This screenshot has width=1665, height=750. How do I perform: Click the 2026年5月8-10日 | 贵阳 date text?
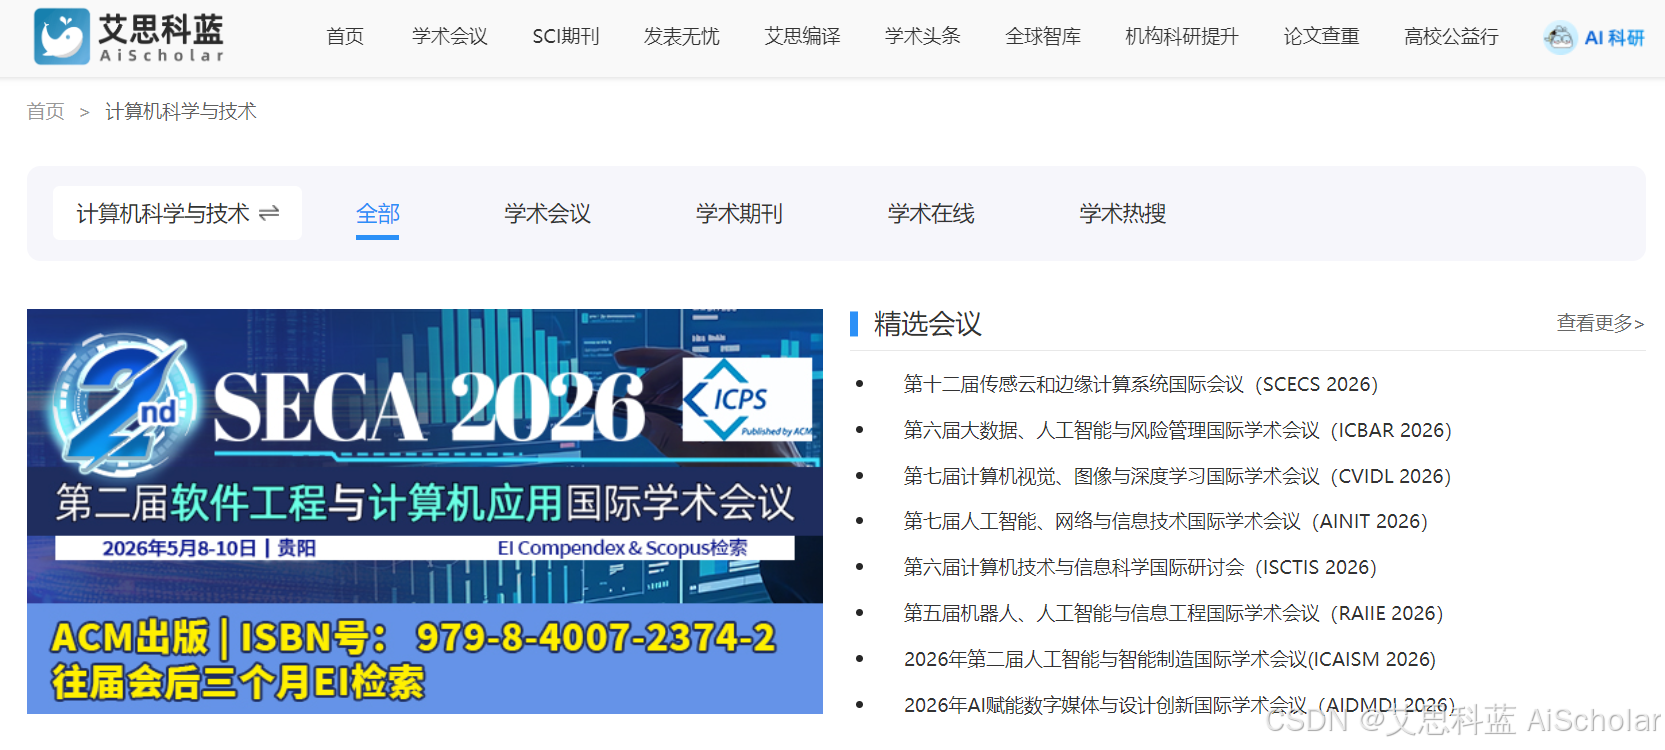[x=209, y=548]
